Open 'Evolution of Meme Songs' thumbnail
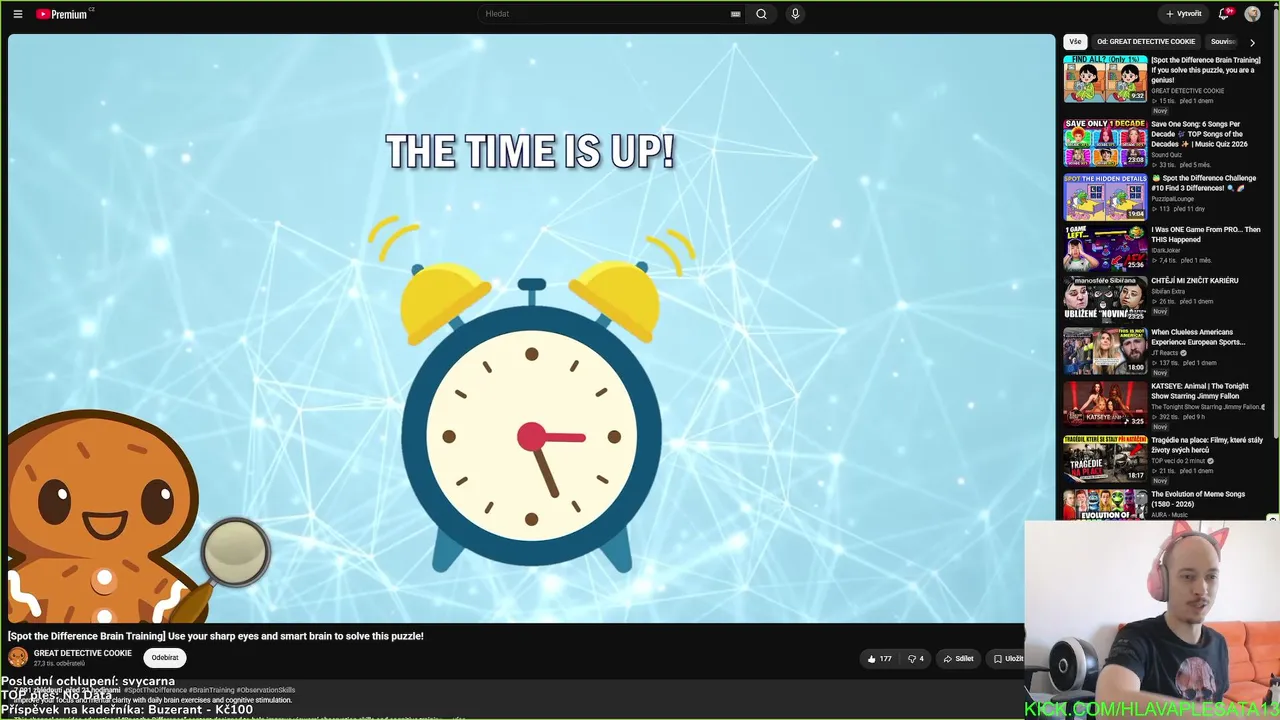 (1105, 504)
